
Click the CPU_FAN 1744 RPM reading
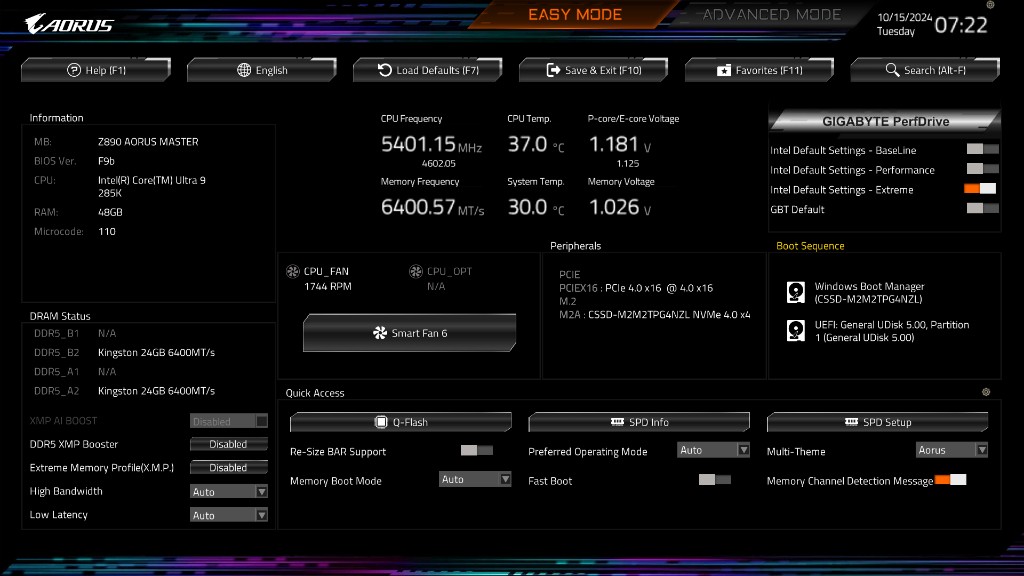[328, 287]
